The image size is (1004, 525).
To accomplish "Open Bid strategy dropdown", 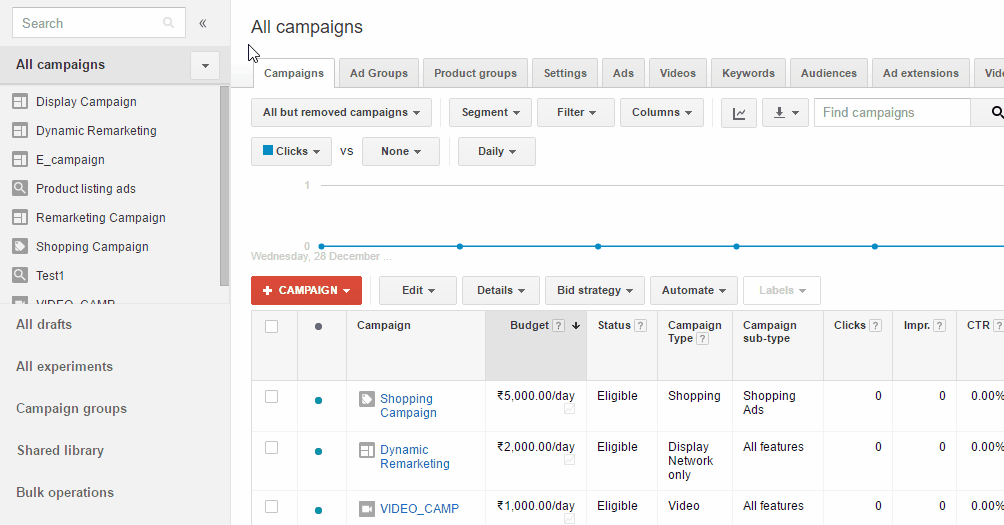I will pos(595,291).
